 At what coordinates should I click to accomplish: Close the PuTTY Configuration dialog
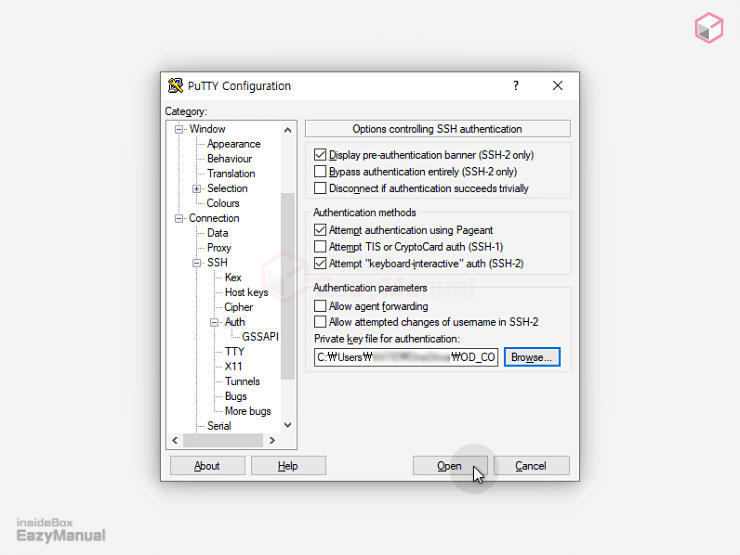pyautogui.click(x=557, y=85)
